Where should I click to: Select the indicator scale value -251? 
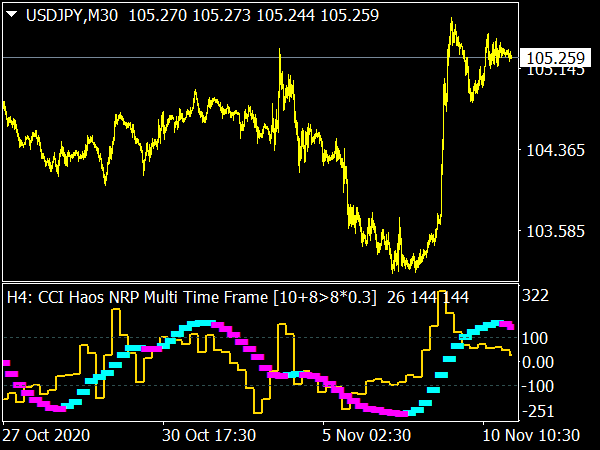pyautogui.click(x=537, y=411)
